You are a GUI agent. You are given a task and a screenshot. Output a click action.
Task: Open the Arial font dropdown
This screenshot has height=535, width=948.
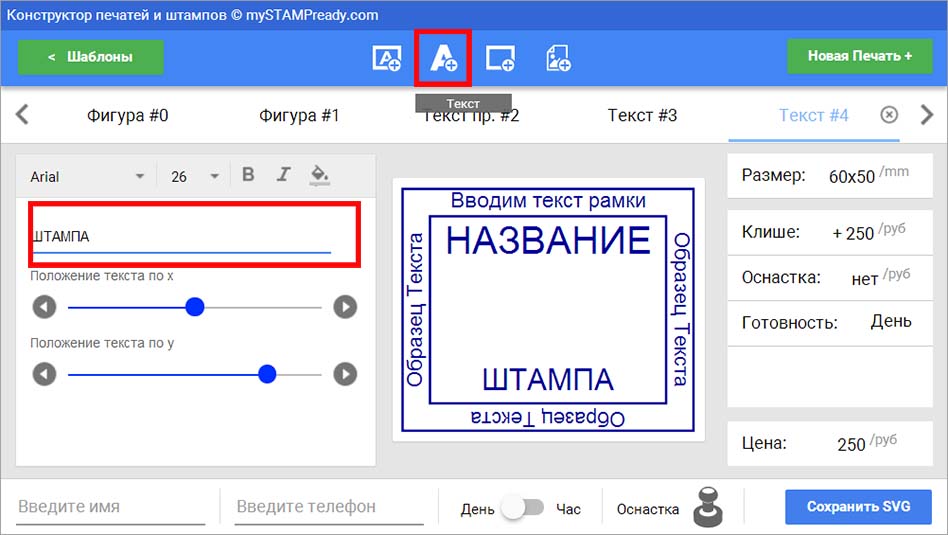coord(87,177)
